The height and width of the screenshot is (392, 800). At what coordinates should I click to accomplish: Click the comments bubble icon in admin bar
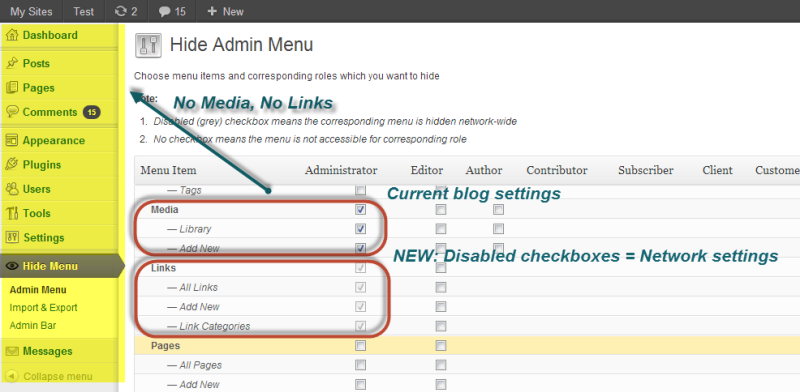(x=164, y=11)
